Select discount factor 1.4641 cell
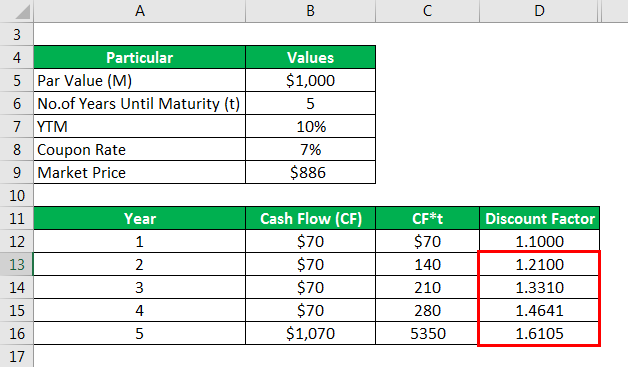This screenshot has height=367, width=628. tap(539, 311)
